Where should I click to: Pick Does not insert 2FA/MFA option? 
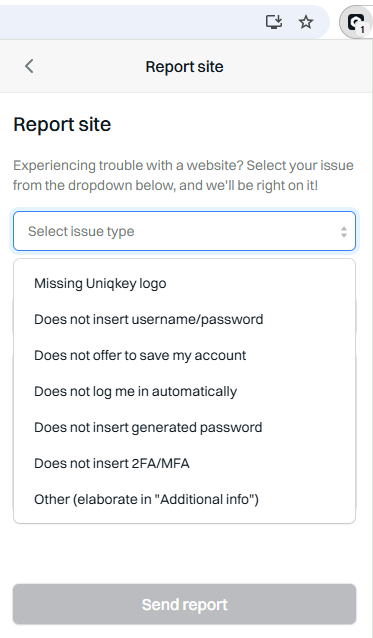(184, 463)
